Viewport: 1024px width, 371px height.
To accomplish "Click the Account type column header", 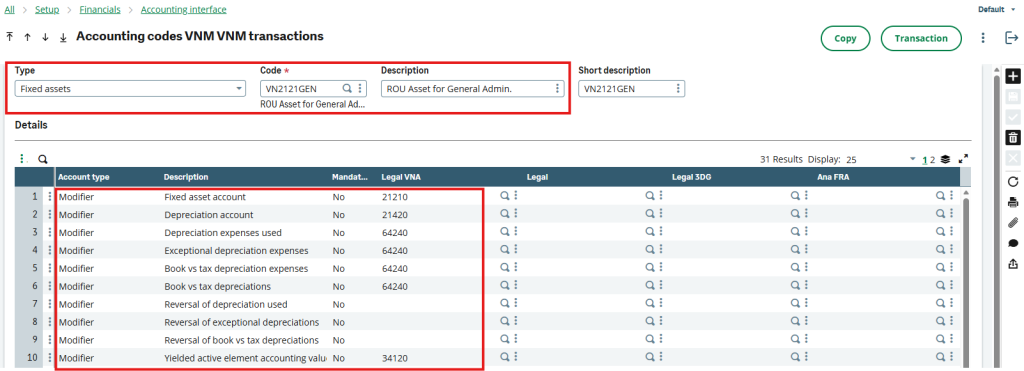I will point(84,177).
